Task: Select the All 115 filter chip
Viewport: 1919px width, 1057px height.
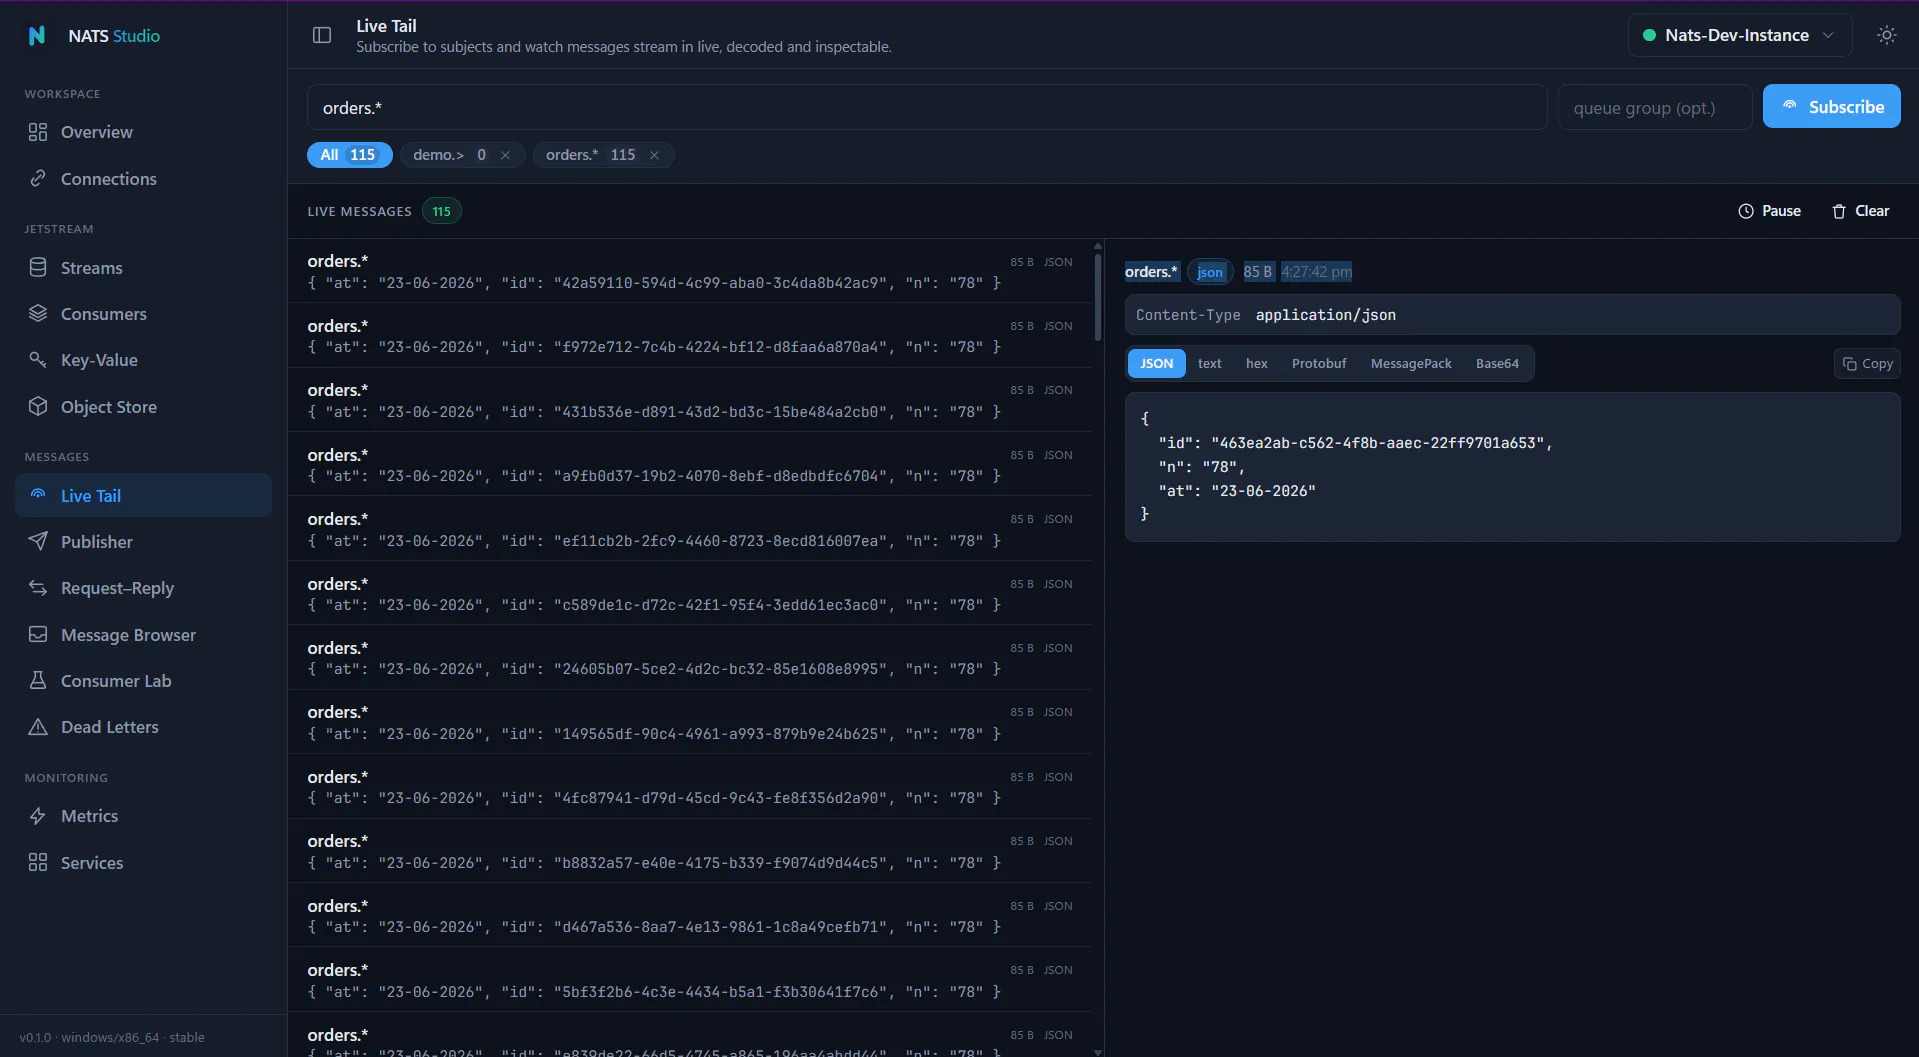Action: [349, 155]
